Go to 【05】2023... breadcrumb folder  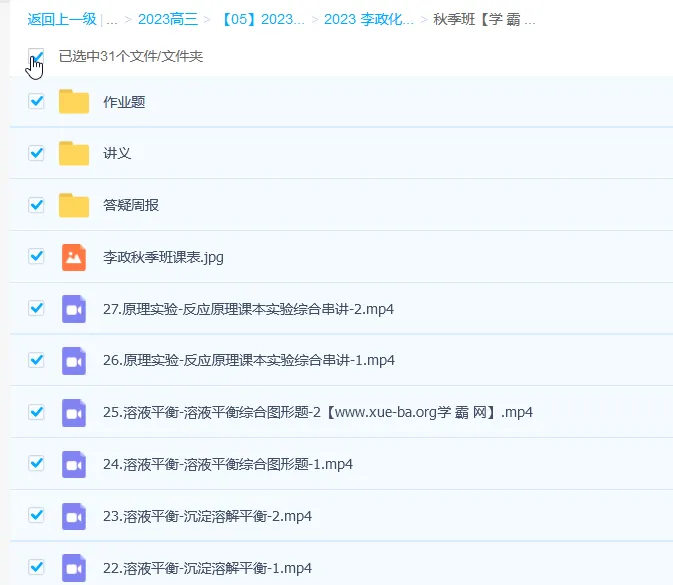click(x=262, y=19)
